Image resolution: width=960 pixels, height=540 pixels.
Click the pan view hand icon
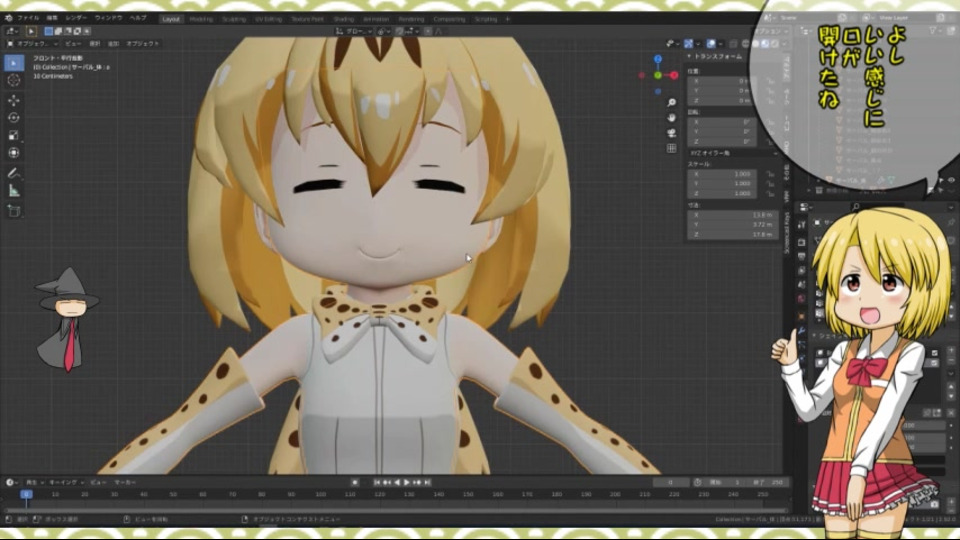(x=672, y=118)
